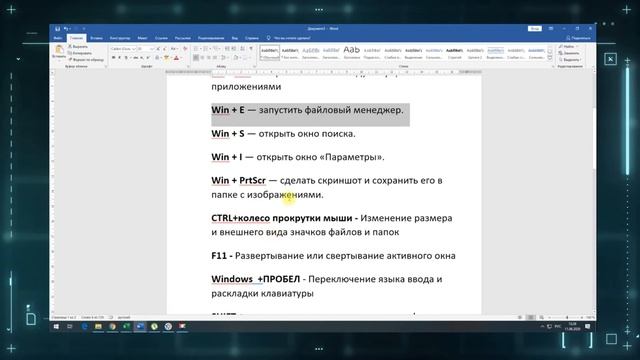
Task: Open File Explorer from the taskbar
Action: click(98, 327)
